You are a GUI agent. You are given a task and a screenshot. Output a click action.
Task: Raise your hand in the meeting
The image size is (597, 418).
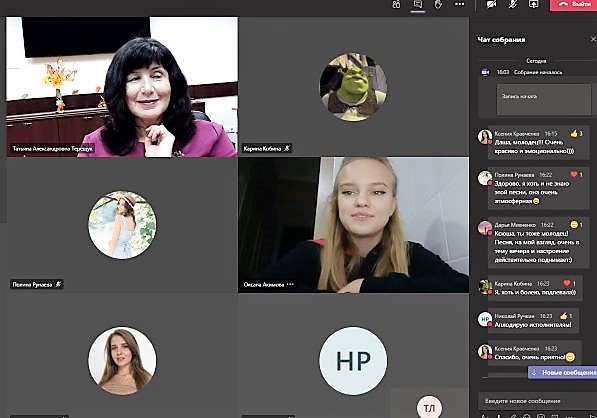[439, 4]
